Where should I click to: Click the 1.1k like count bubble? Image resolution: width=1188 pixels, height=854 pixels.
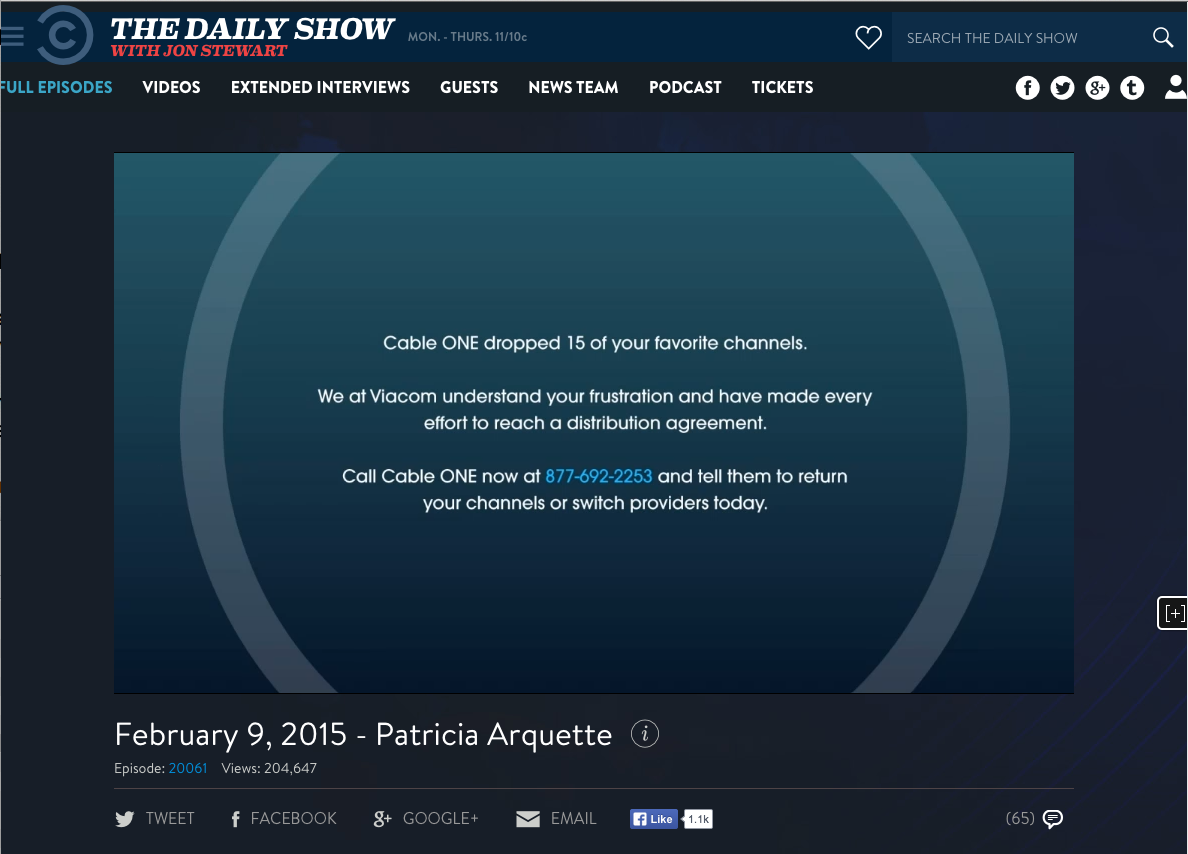tap(698, 818)
